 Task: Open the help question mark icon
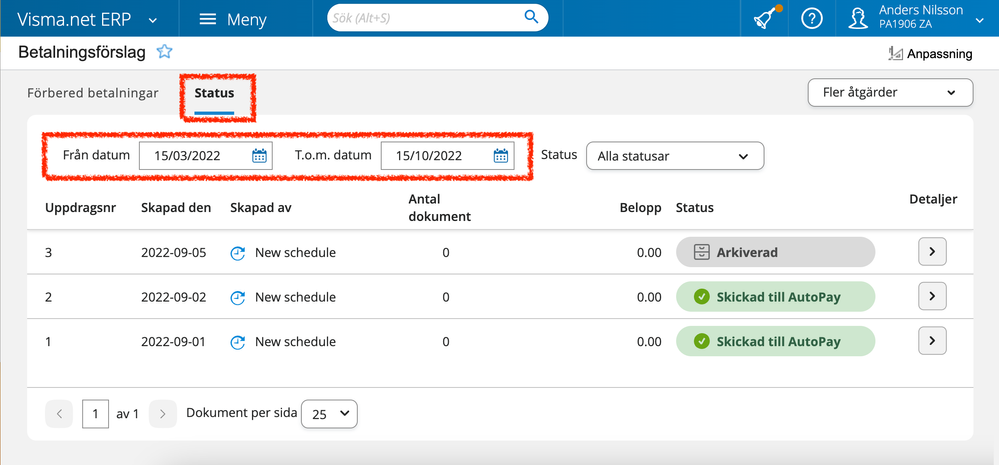coord(812,18)
